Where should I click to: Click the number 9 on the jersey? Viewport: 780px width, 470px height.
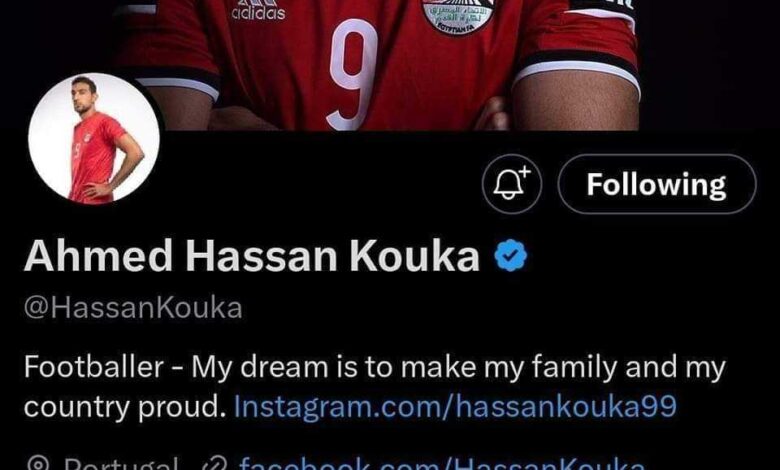(x=352, y=74)
